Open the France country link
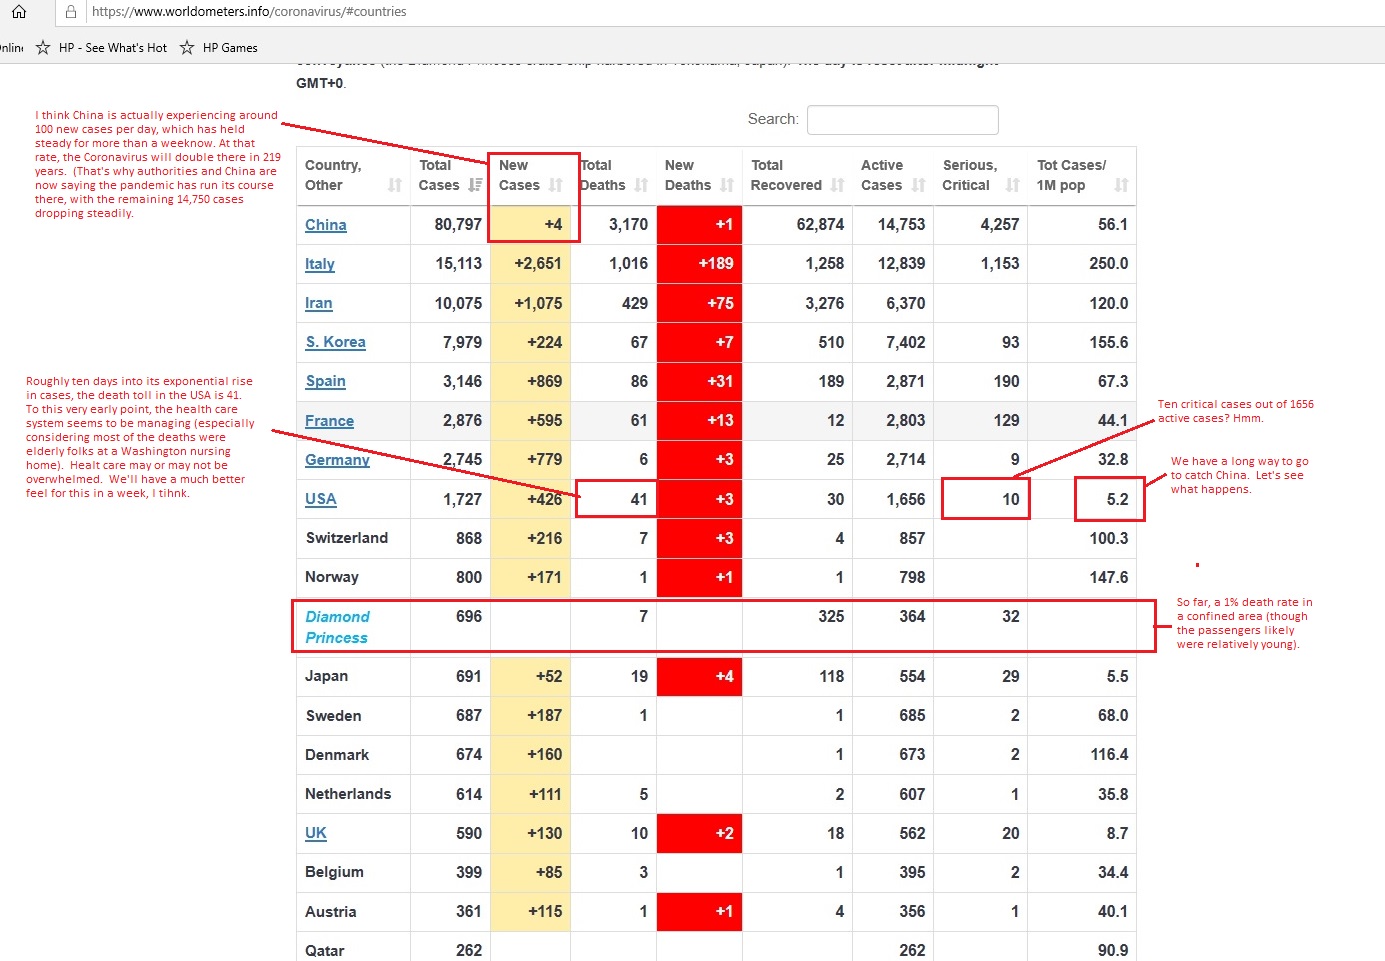This screenshot has width=1385, height=961. tap(330, 421)
